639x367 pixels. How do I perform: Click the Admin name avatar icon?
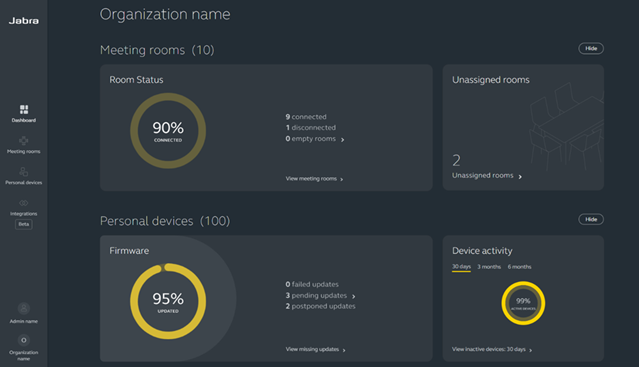pyautogui.click(x=24, y=308)
